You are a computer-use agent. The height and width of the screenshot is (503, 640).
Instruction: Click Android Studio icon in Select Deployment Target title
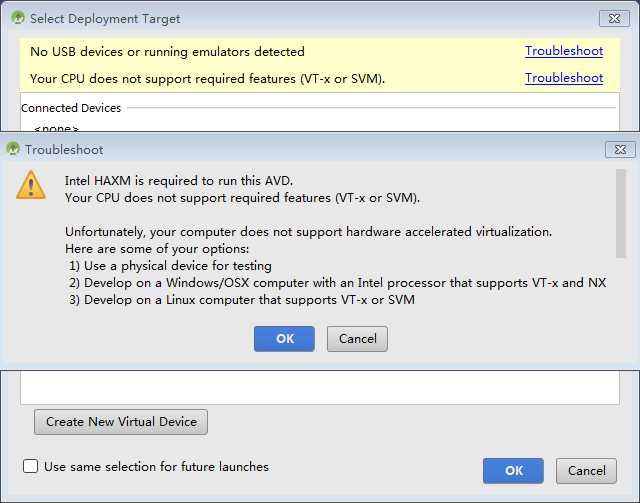click(18, 18)
